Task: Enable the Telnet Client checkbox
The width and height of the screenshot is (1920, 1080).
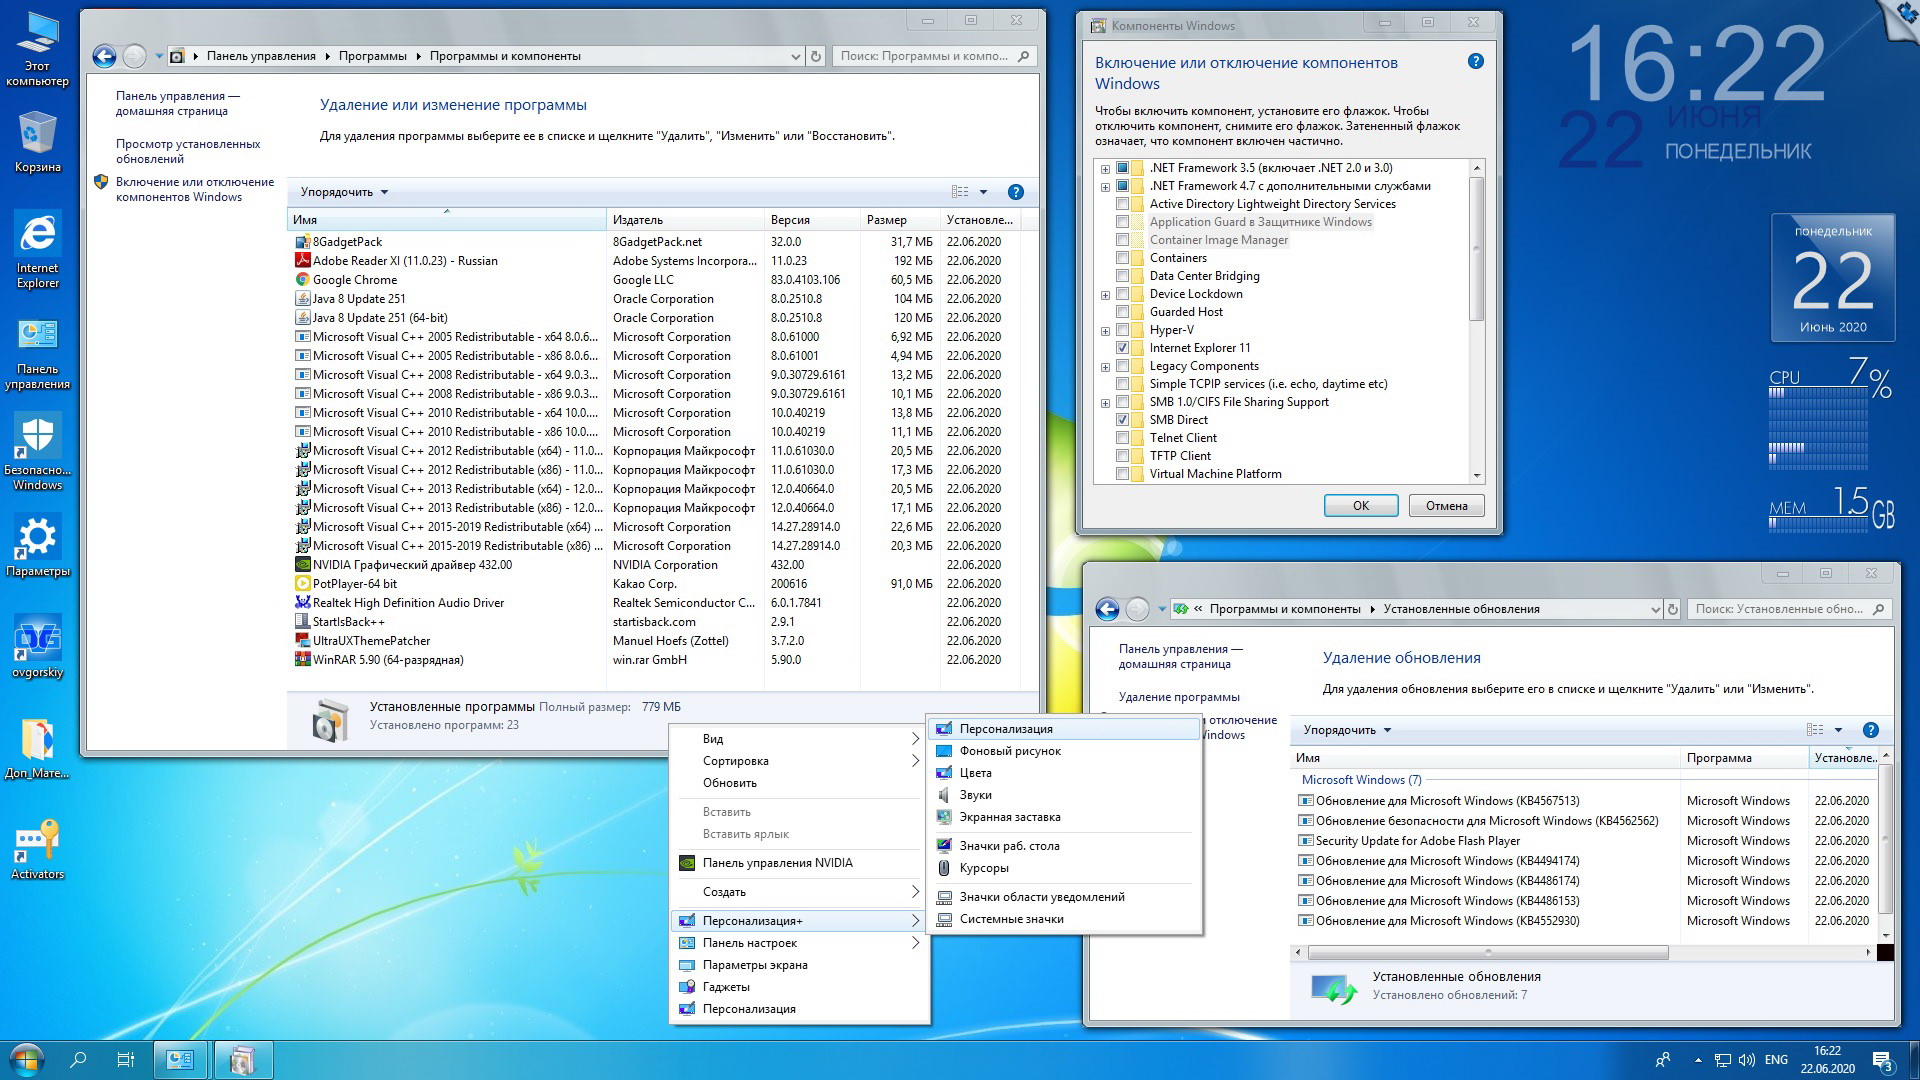Action: click(x=1122, y=438)
